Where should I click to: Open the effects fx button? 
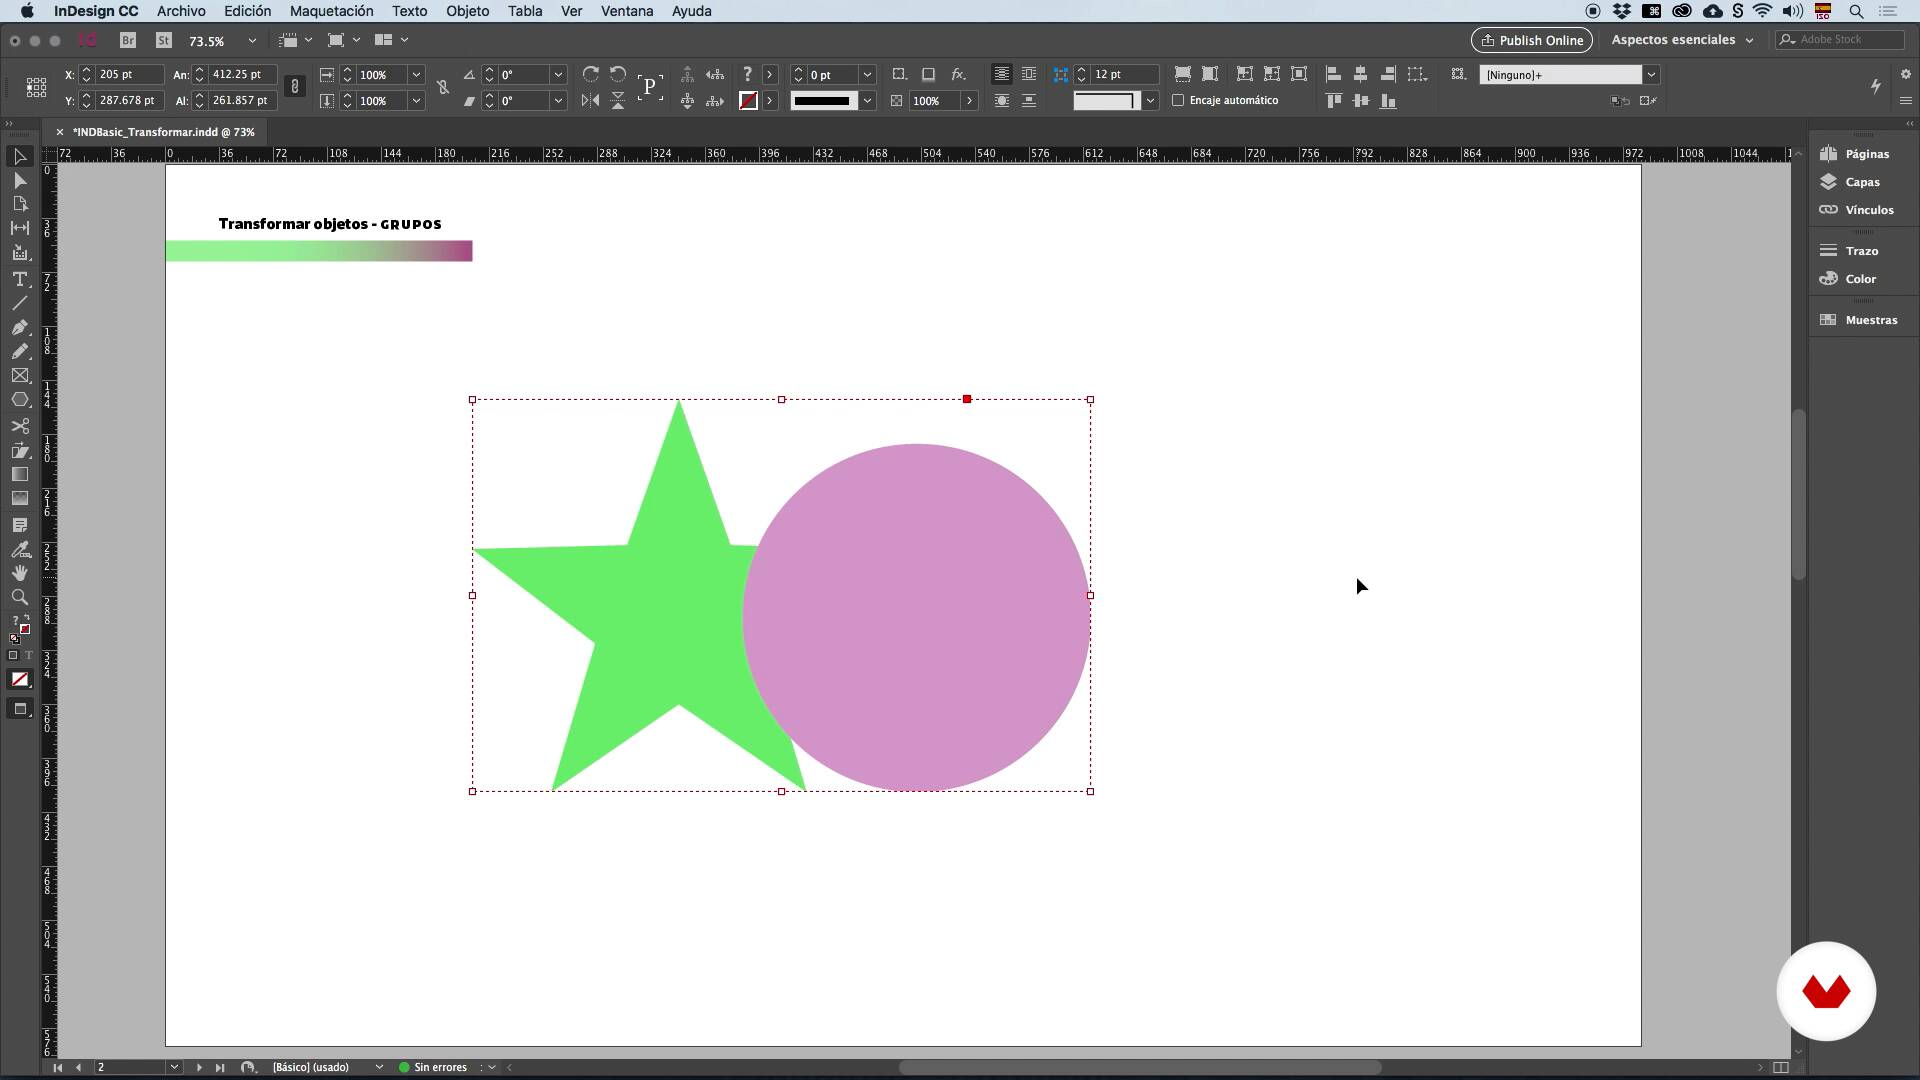(958, 75)
